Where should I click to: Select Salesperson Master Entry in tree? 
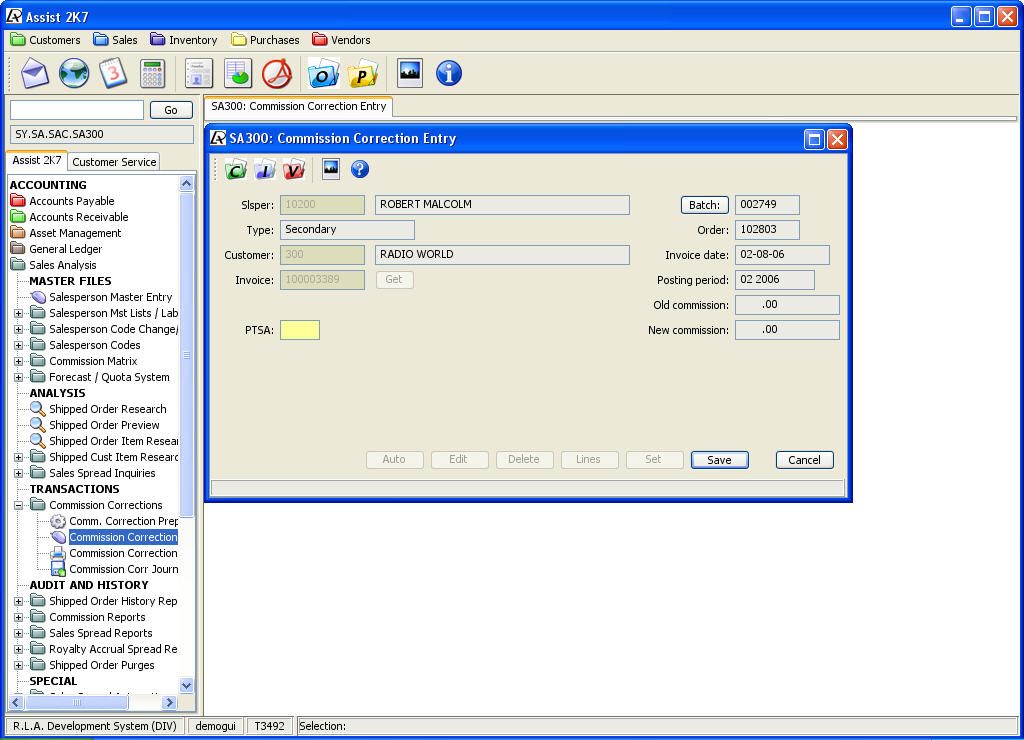pos(110,297)
